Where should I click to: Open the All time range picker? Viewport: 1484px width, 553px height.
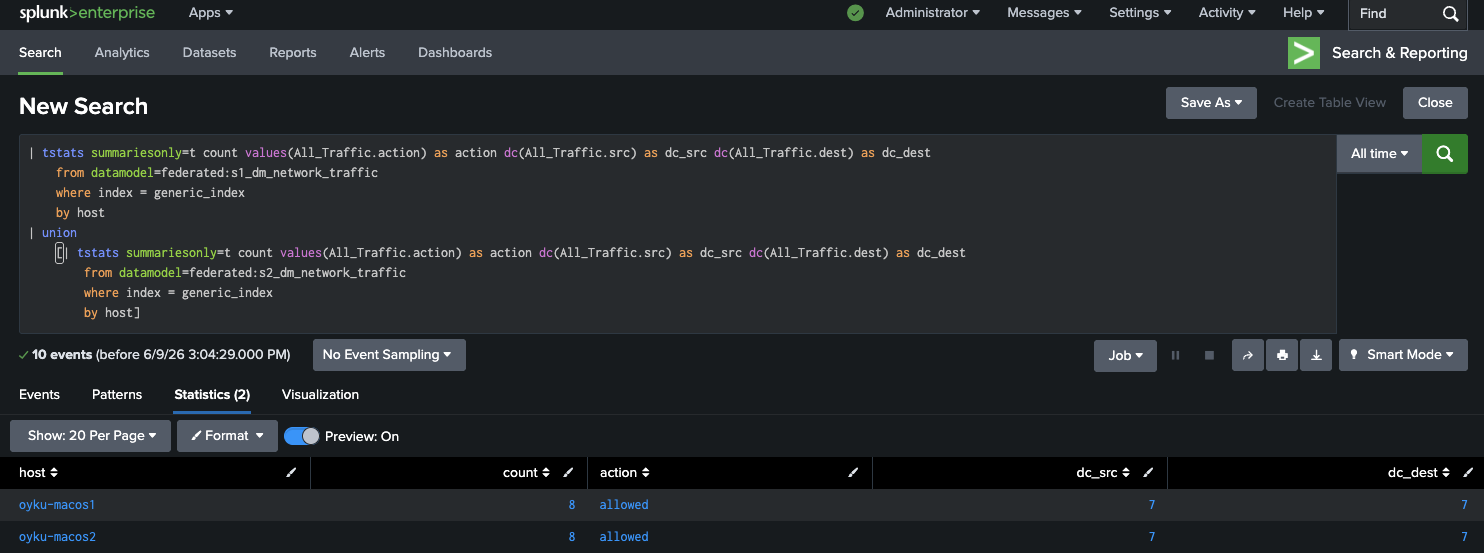click(x=1379, y=154)
